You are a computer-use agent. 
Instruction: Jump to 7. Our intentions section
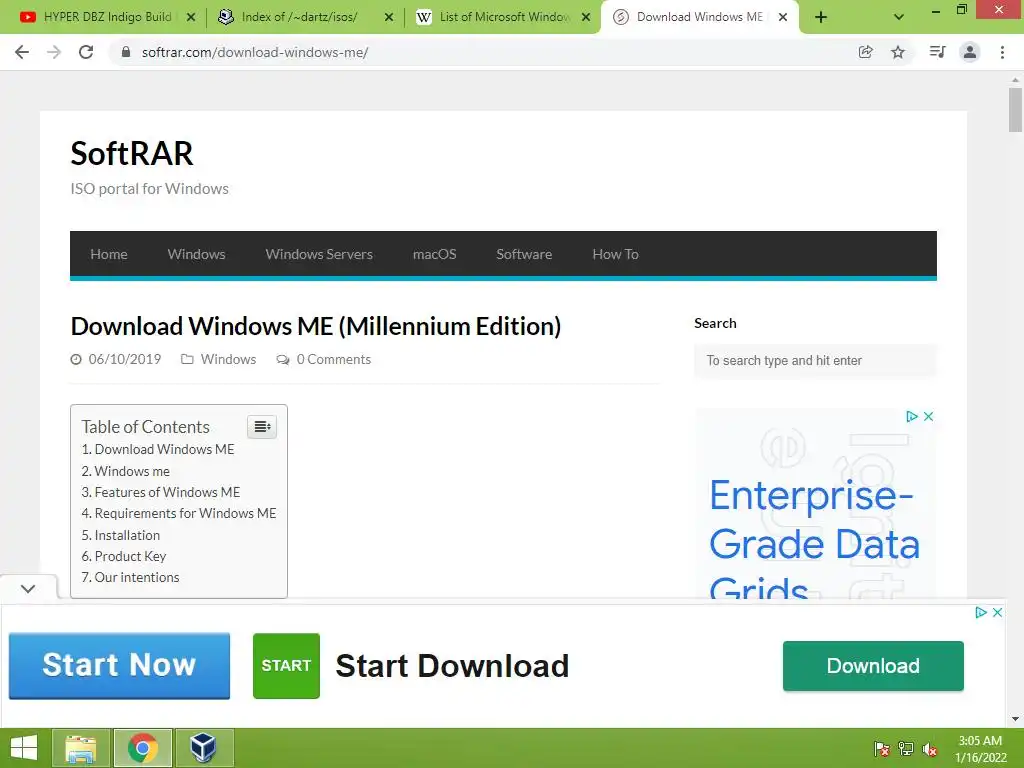[131, 577]
